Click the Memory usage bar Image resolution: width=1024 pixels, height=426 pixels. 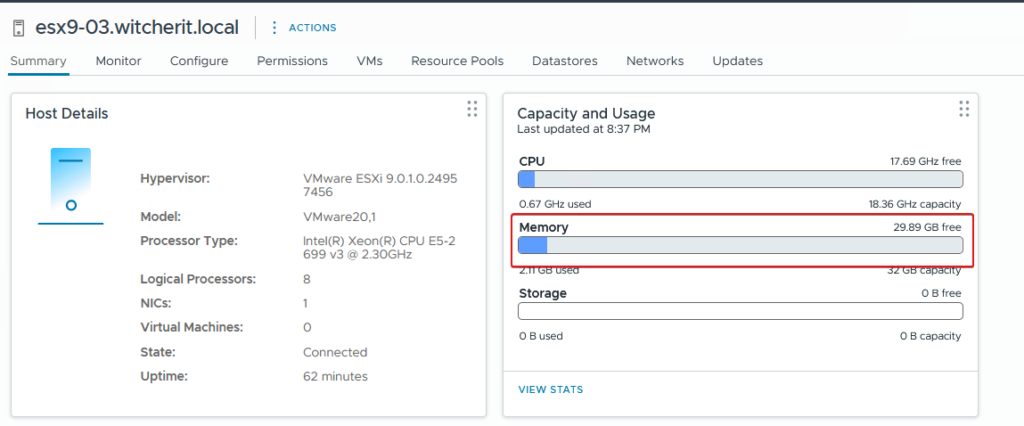click(x=740, y=245)
